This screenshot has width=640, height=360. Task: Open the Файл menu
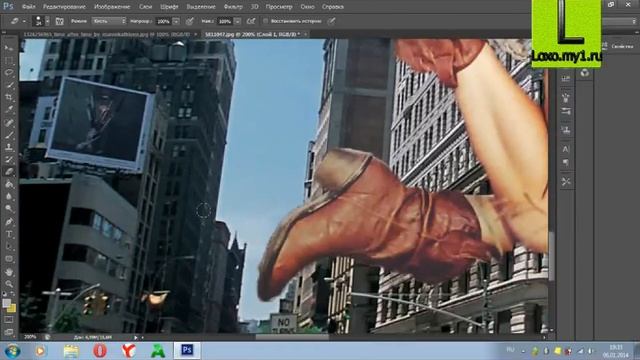[x=28, y=7]
